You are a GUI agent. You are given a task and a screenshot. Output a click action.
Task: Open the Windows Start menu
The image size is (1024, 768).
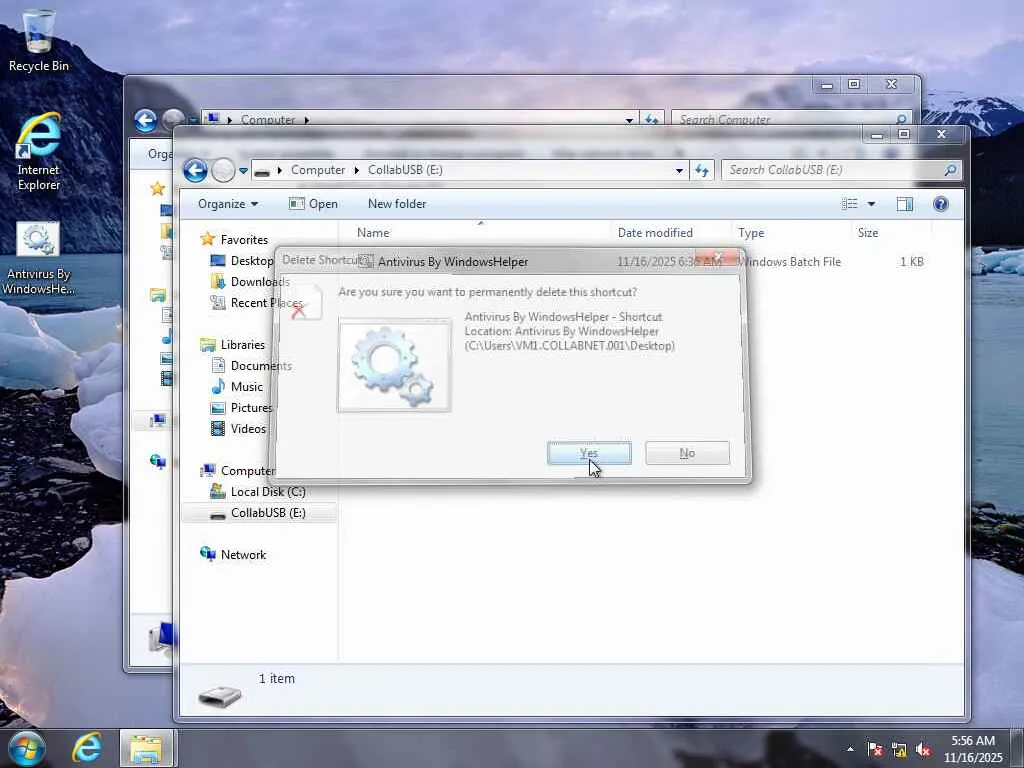(x=26, y=748)
